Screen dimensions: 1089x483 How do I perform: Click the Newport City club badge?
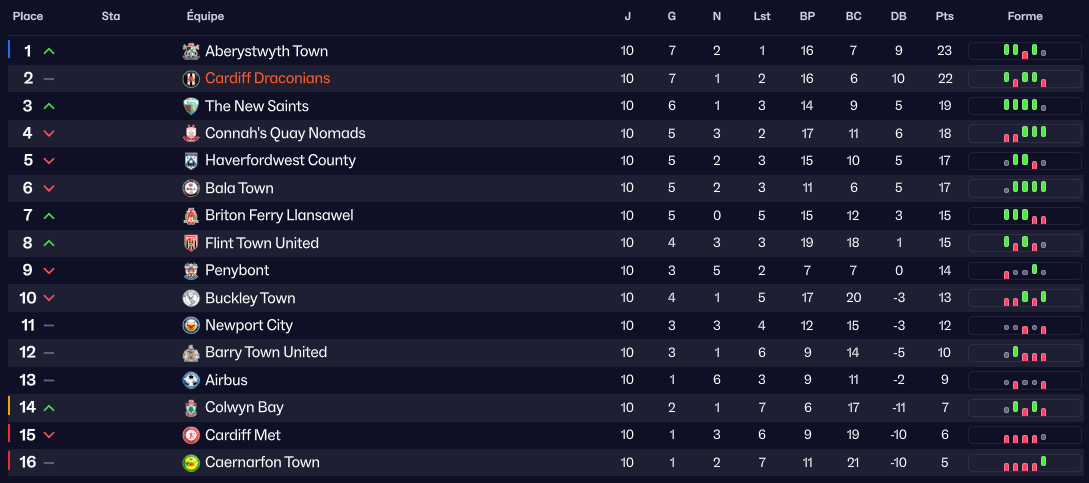[x=191, y=325]
